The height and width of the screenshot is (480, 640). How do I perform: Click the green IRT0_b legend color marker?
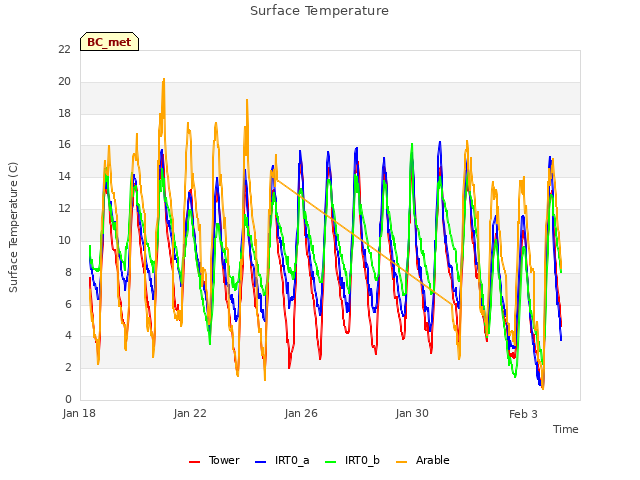(x=331, y=462)
